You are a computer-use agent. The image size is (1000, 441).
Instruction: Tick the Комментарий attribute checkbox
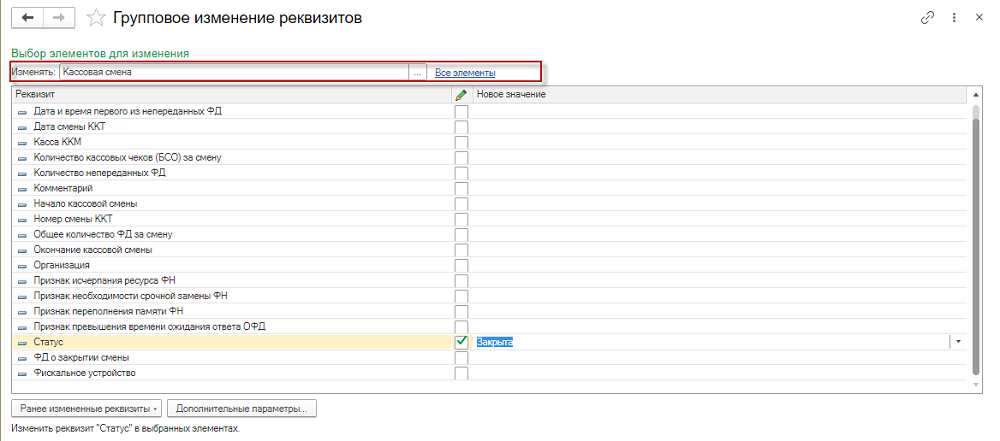462,188
